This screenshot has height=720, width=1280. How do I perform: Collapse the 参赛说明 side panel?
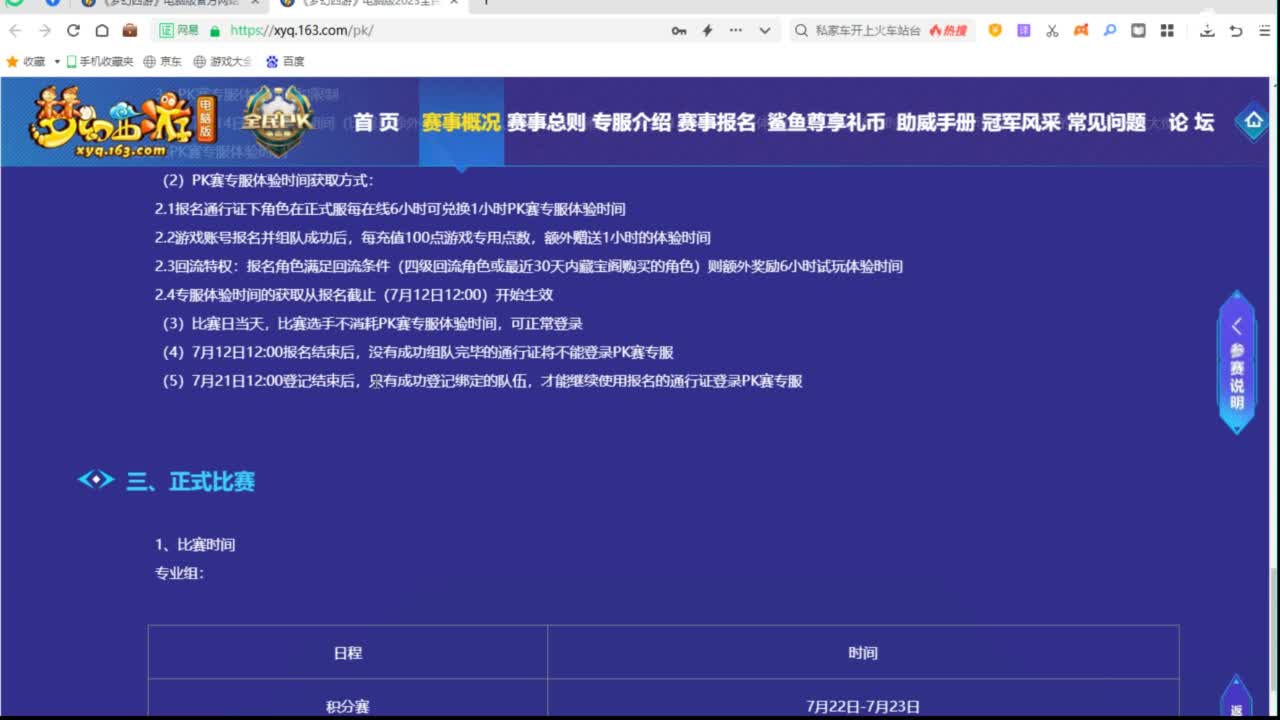1236,326
